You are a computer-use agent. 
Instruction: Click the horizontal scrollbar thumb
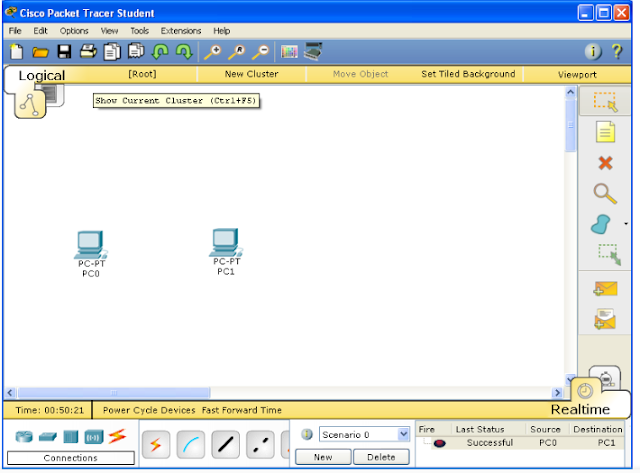[114, 393]
